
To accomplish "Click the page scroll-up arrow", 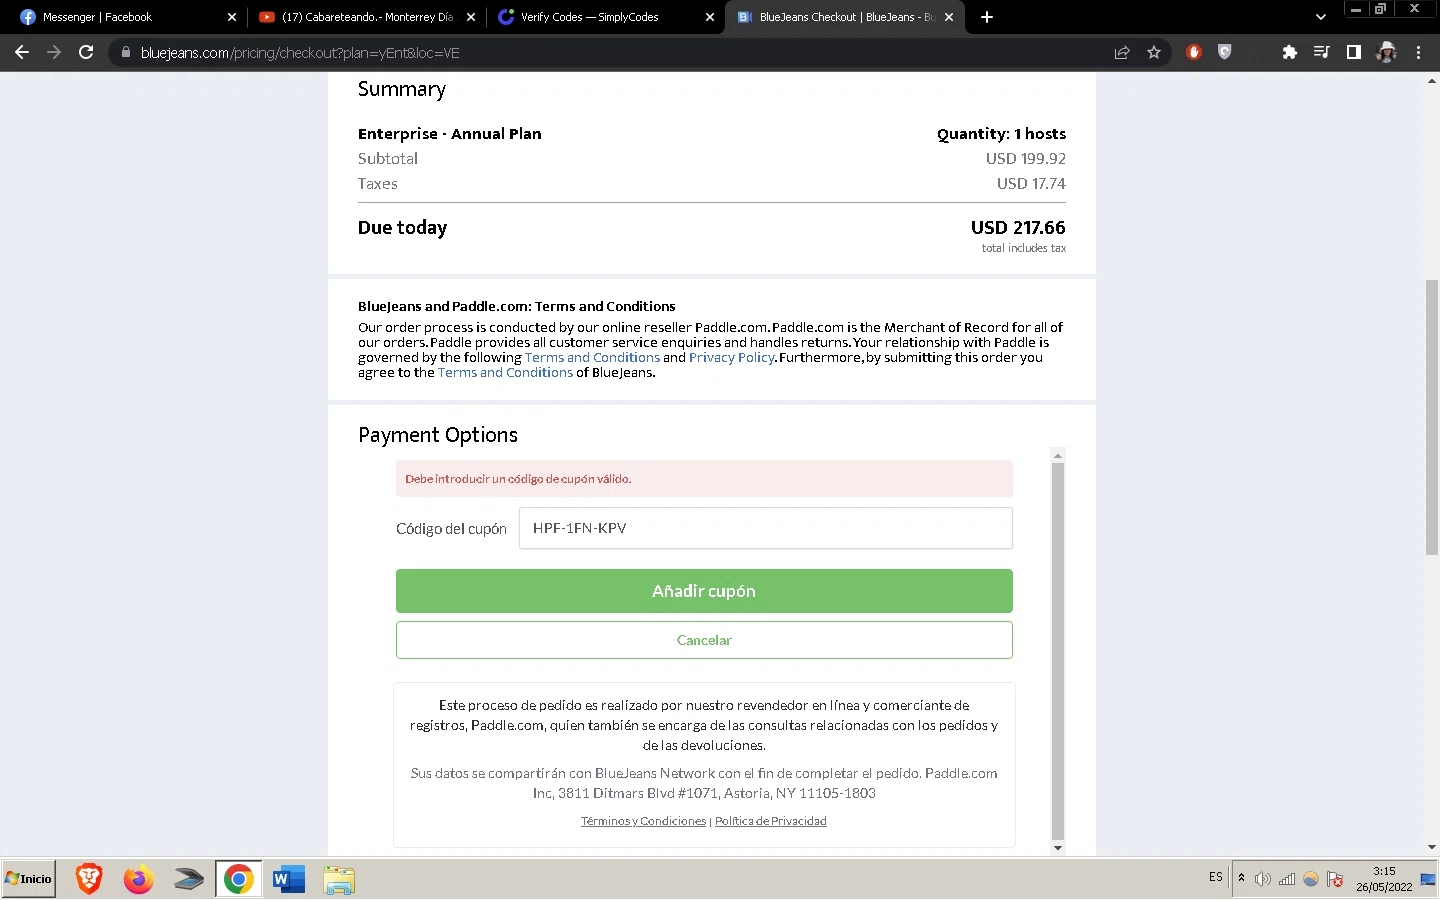I will tap(1432, 80).
